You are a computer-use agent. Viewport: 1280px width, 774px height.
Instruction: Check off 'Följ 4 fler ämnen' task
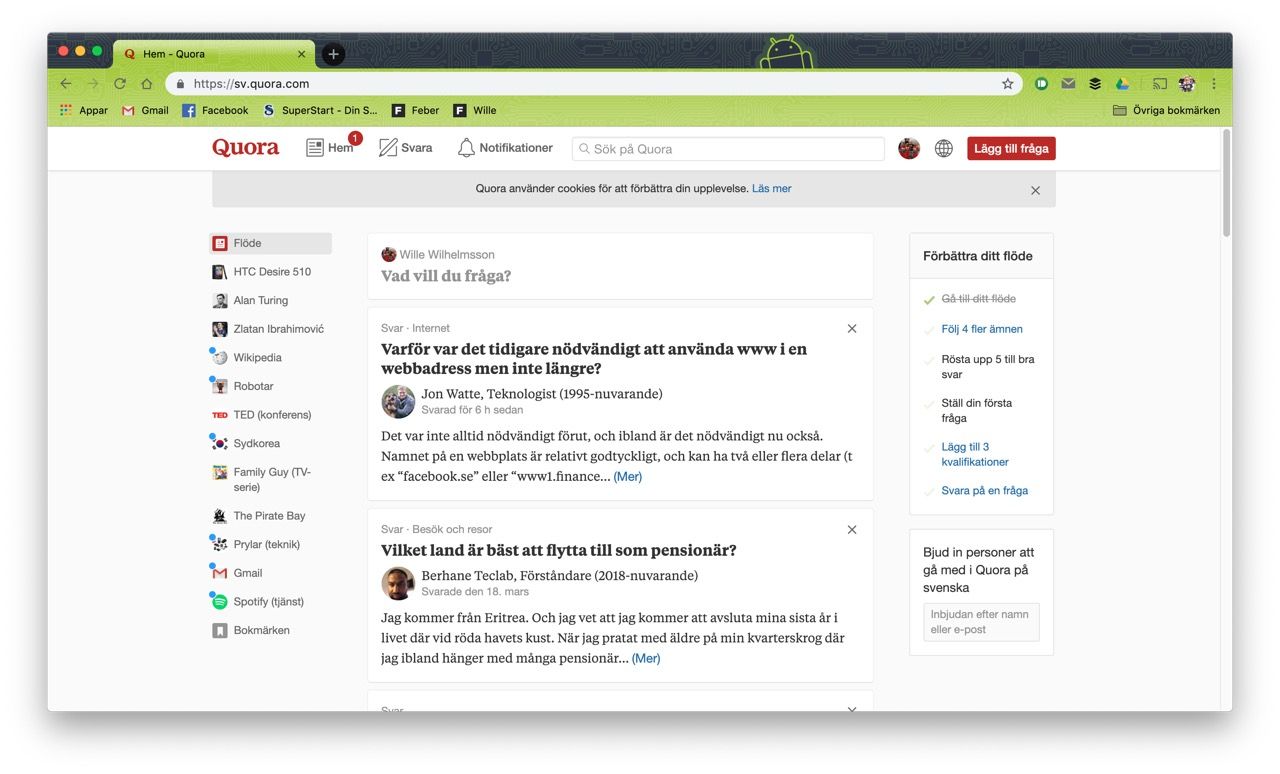[x=981, y=329]
